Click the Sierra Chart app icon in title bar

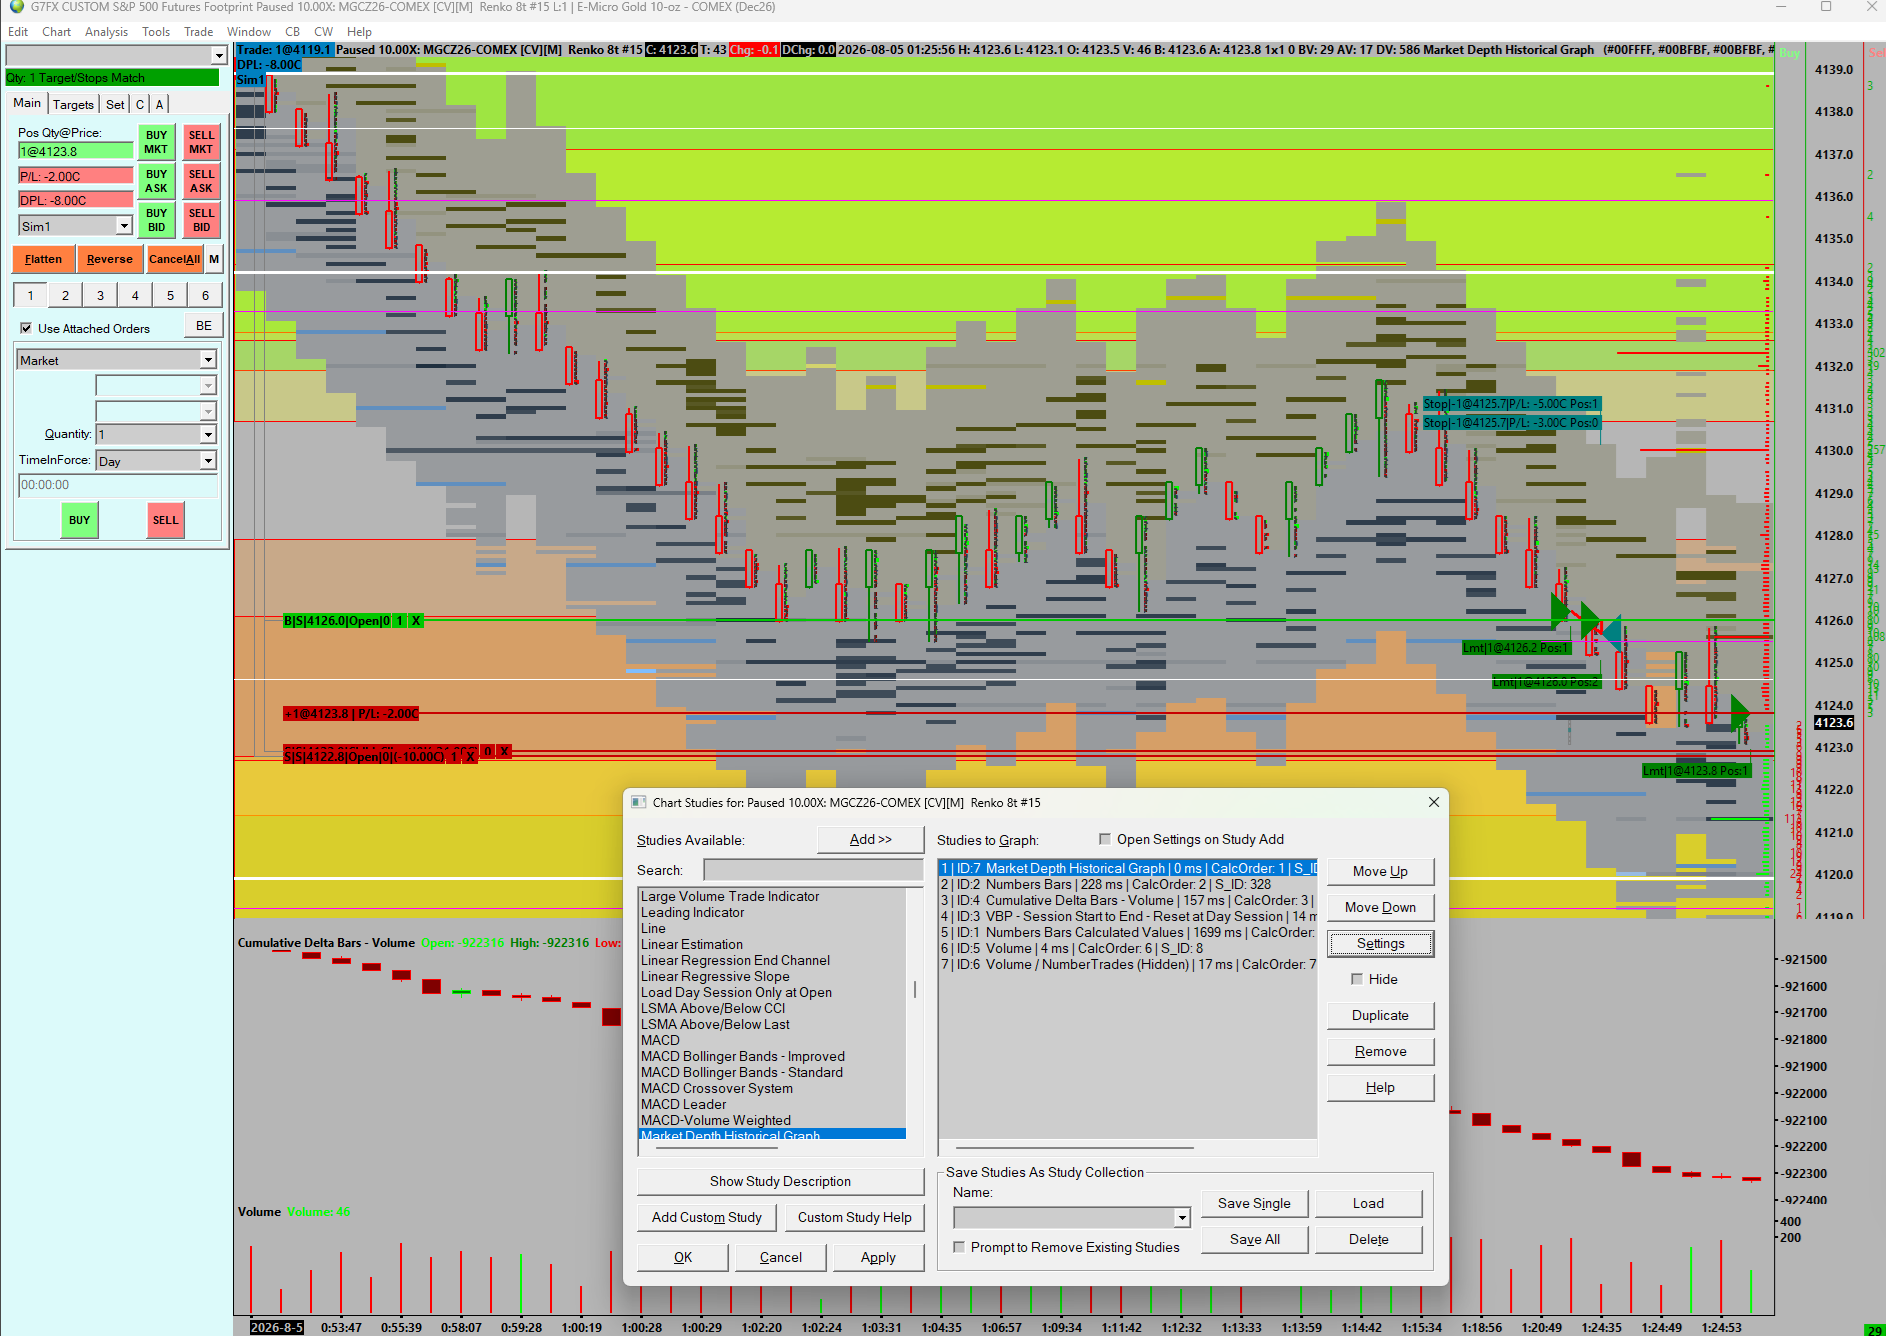pos(16,7)
